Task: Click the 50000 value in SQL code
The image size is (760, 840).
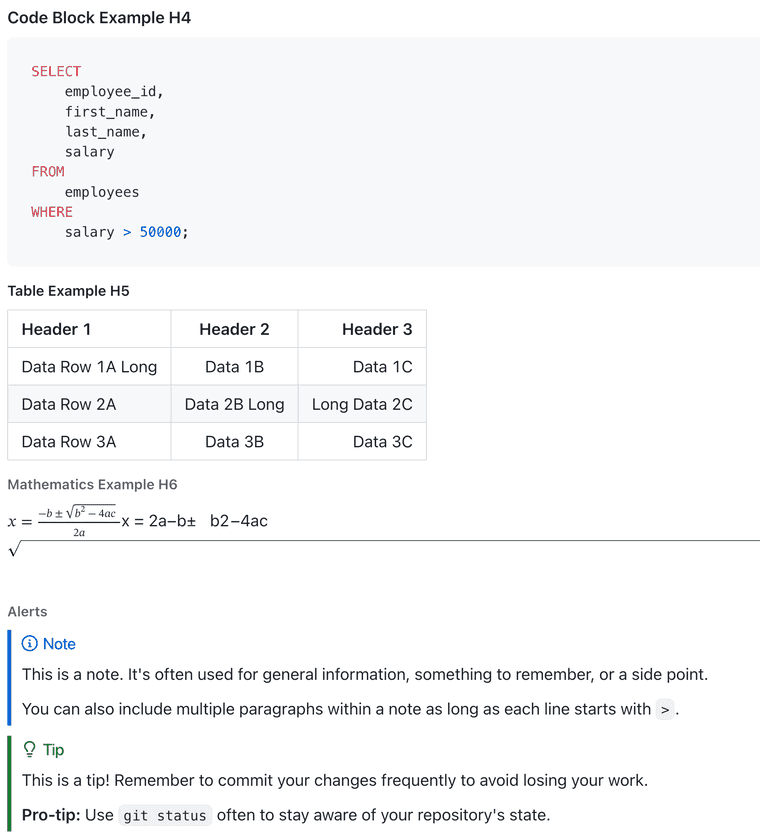Action: pyautogui.click(x=160, y=232)
